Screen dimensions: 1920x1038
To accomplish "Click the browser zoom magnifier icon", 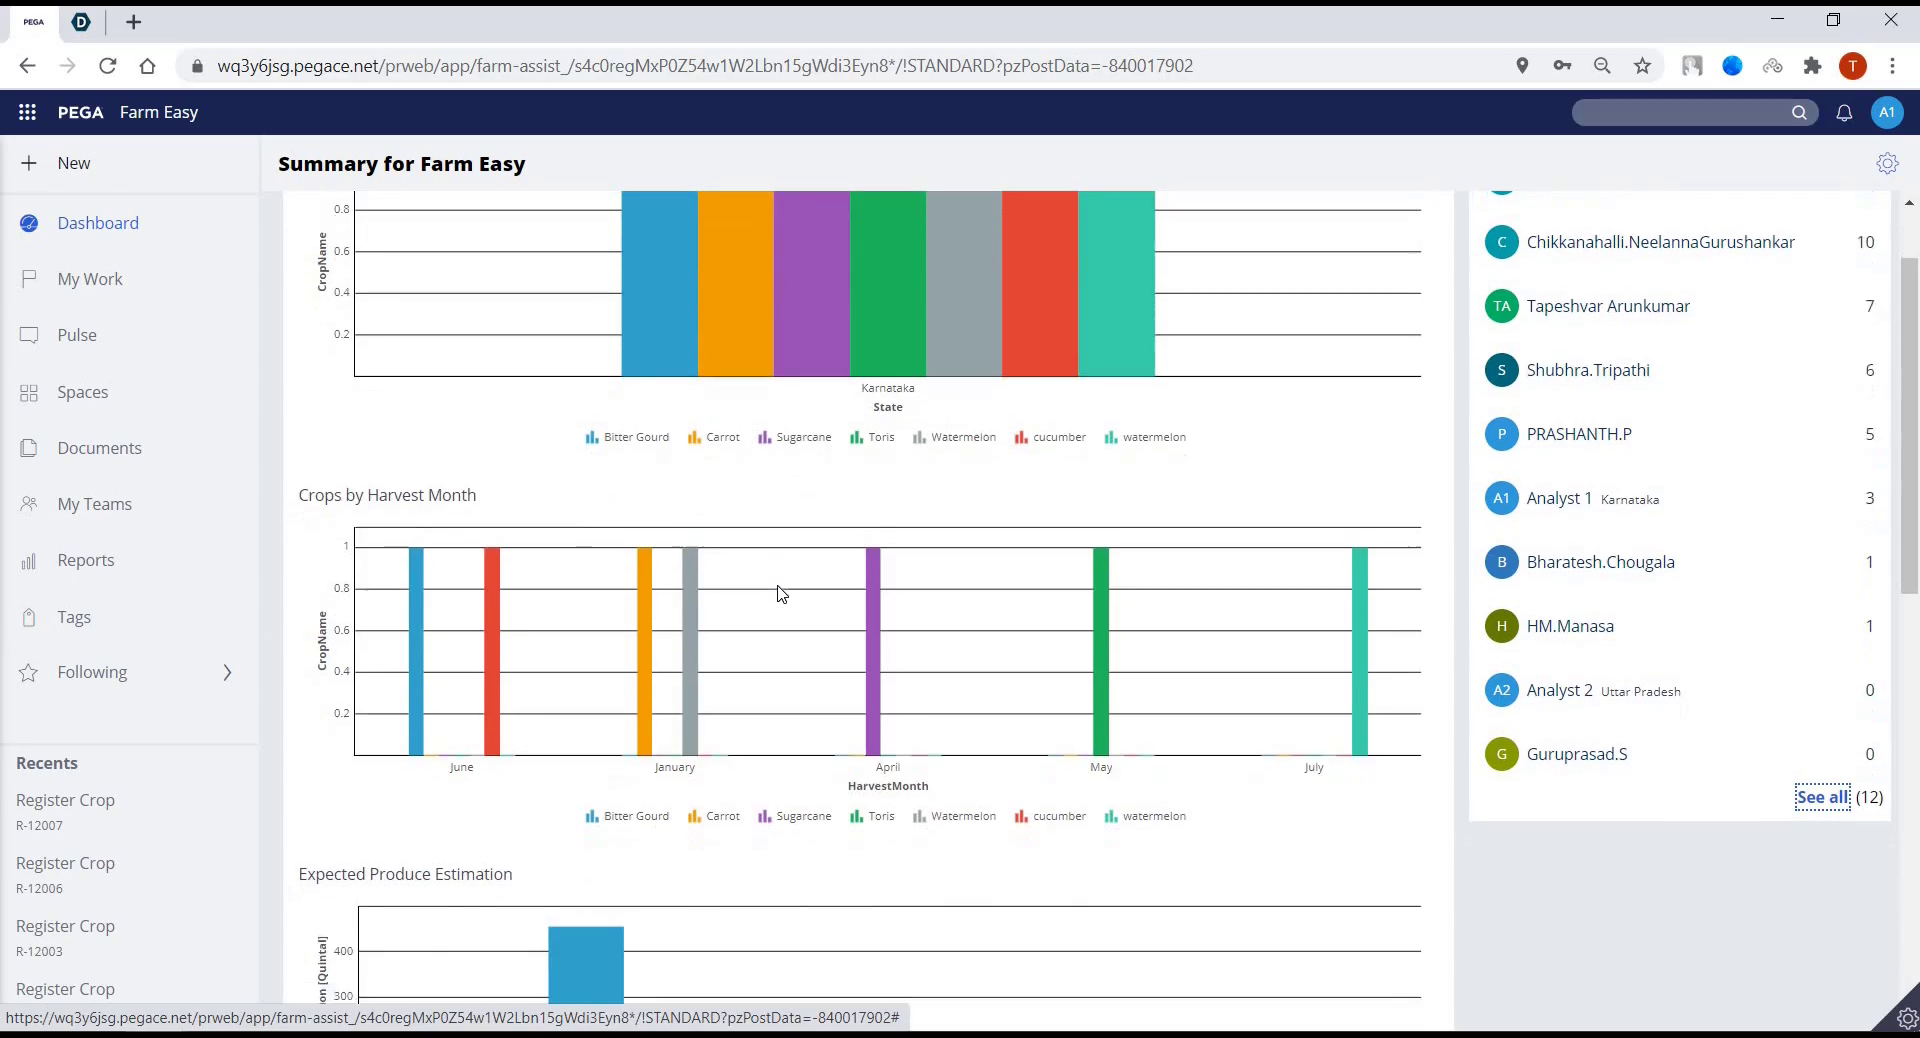I will (1602, 66).
